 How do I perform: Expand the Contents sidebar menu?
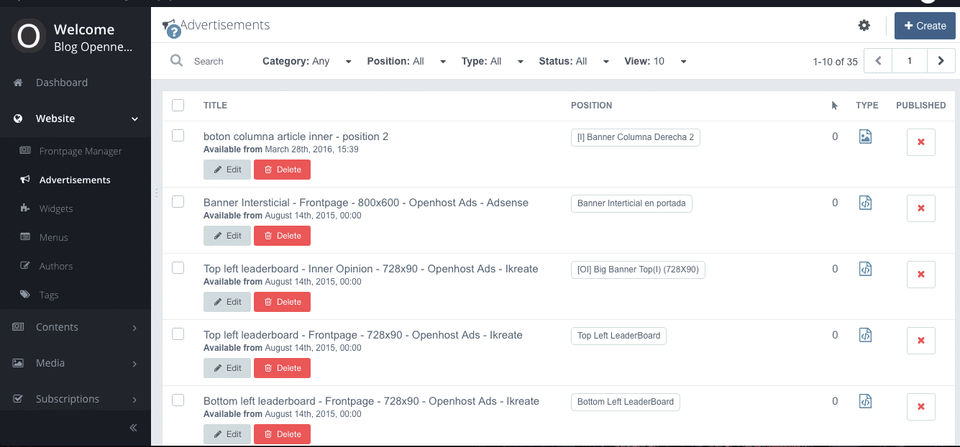tap(75, 327)
